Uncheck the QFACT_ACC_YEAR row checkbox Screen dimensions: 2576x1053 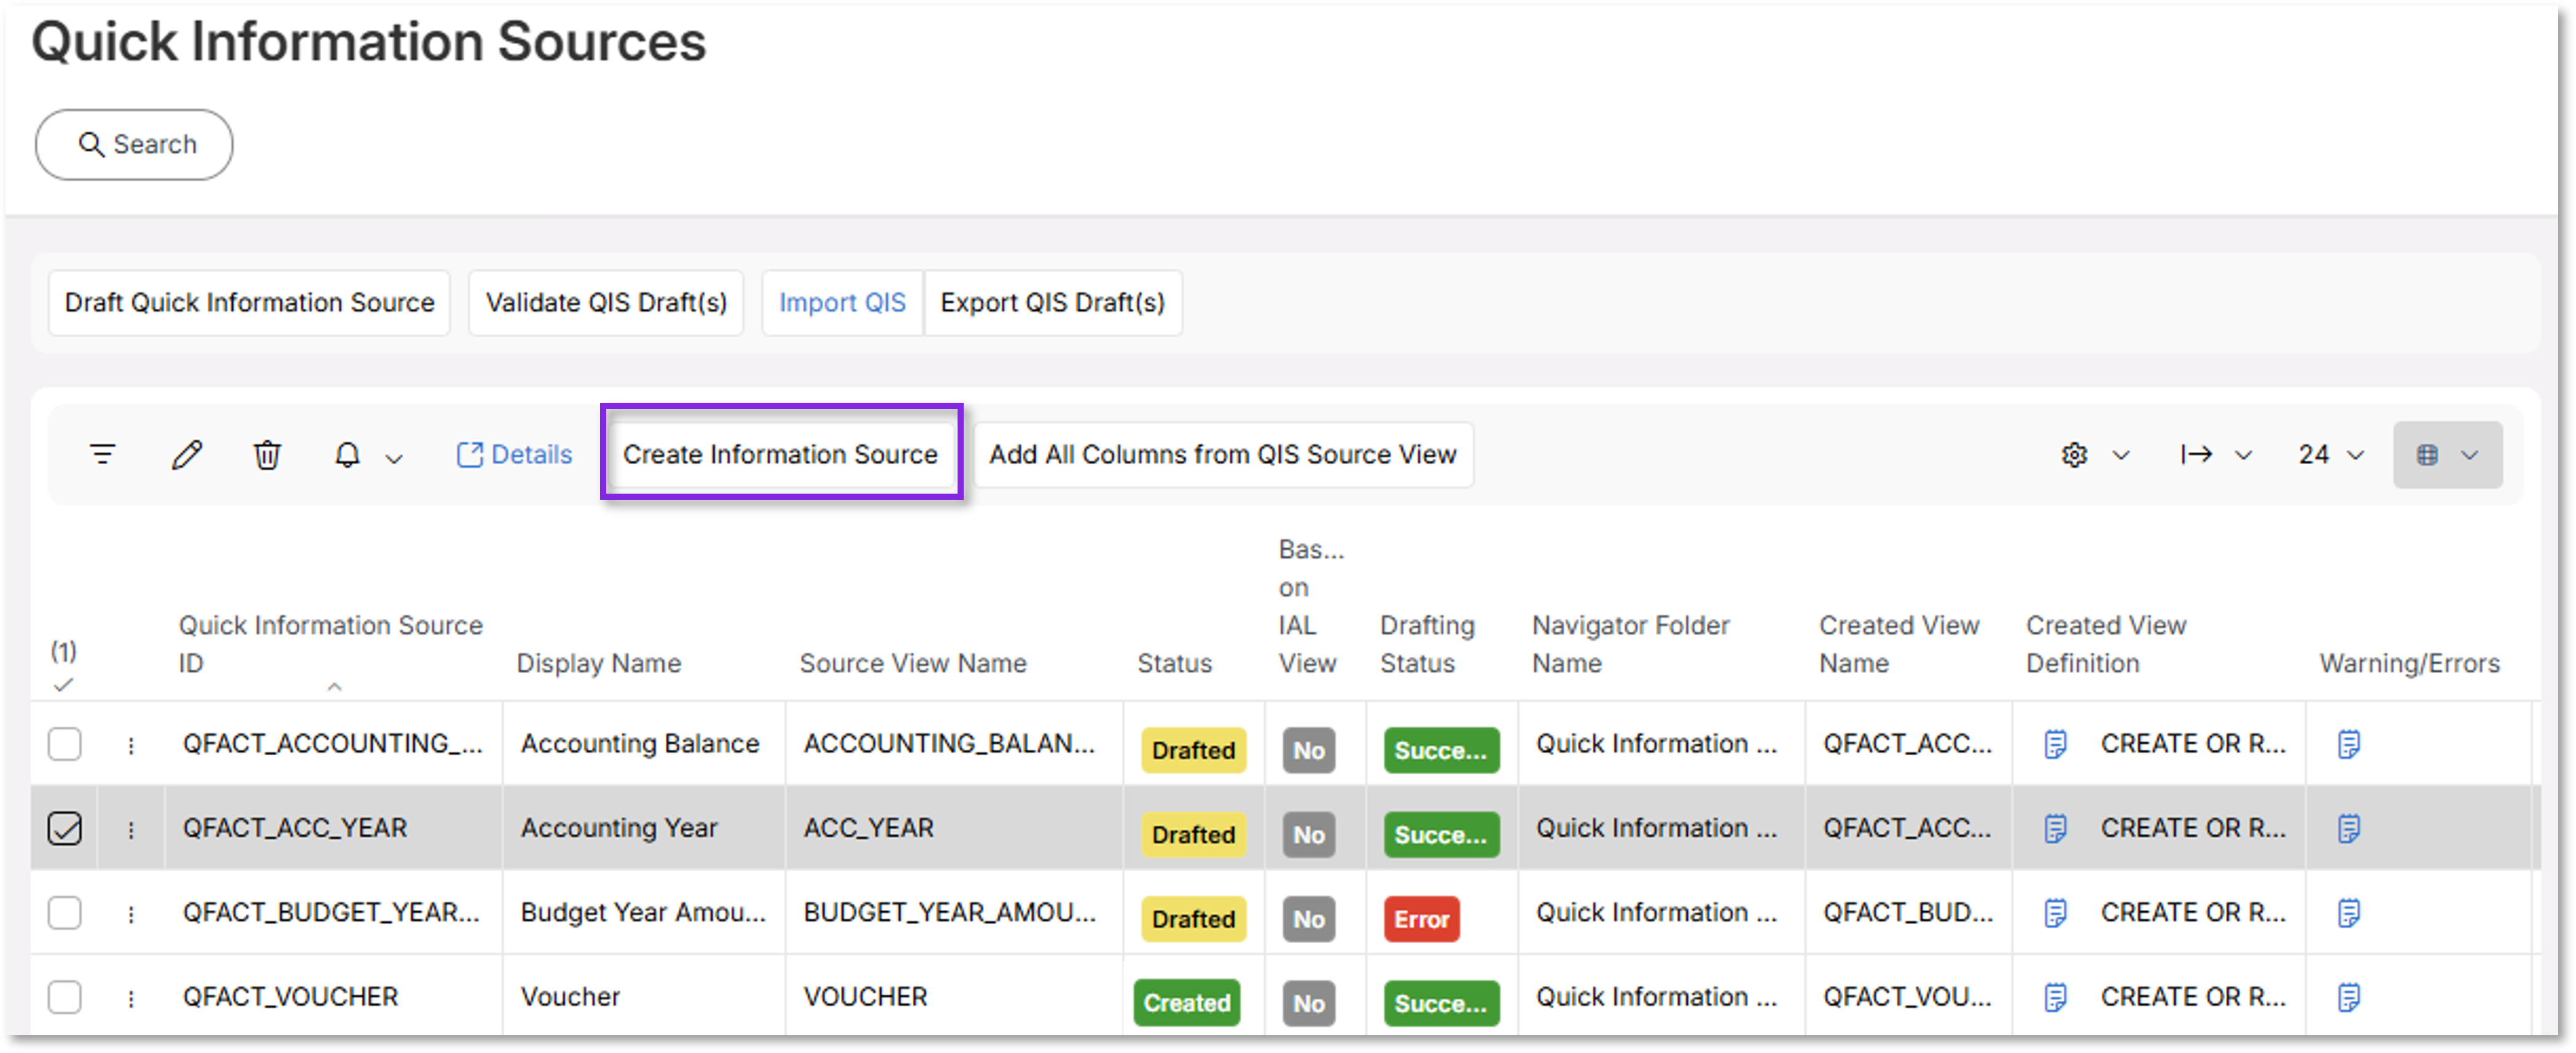click(65, 828)
